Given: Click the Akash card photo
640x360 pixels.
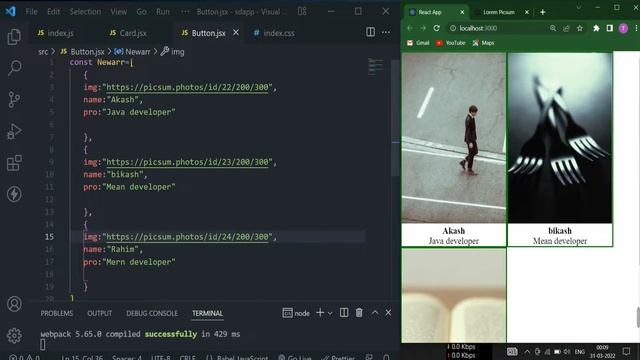Looking at the screenshot, I should 453,138.
